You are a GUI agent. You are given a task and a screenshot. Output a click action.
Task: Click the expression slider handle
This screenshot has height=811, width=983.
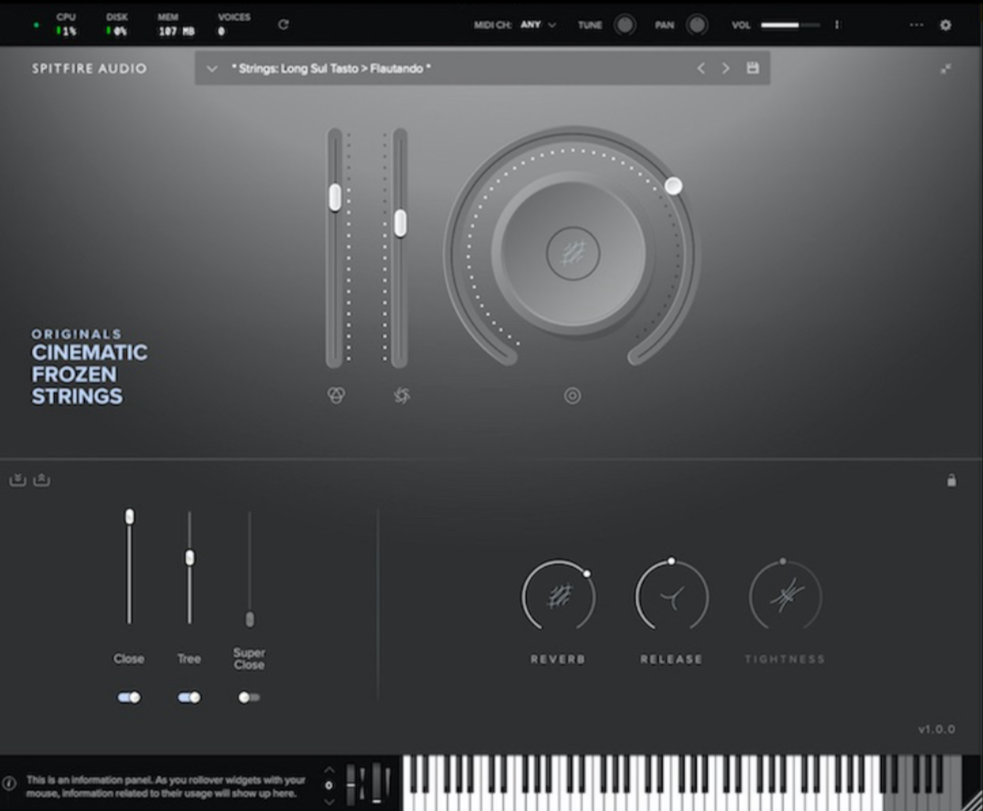(335, 197)
